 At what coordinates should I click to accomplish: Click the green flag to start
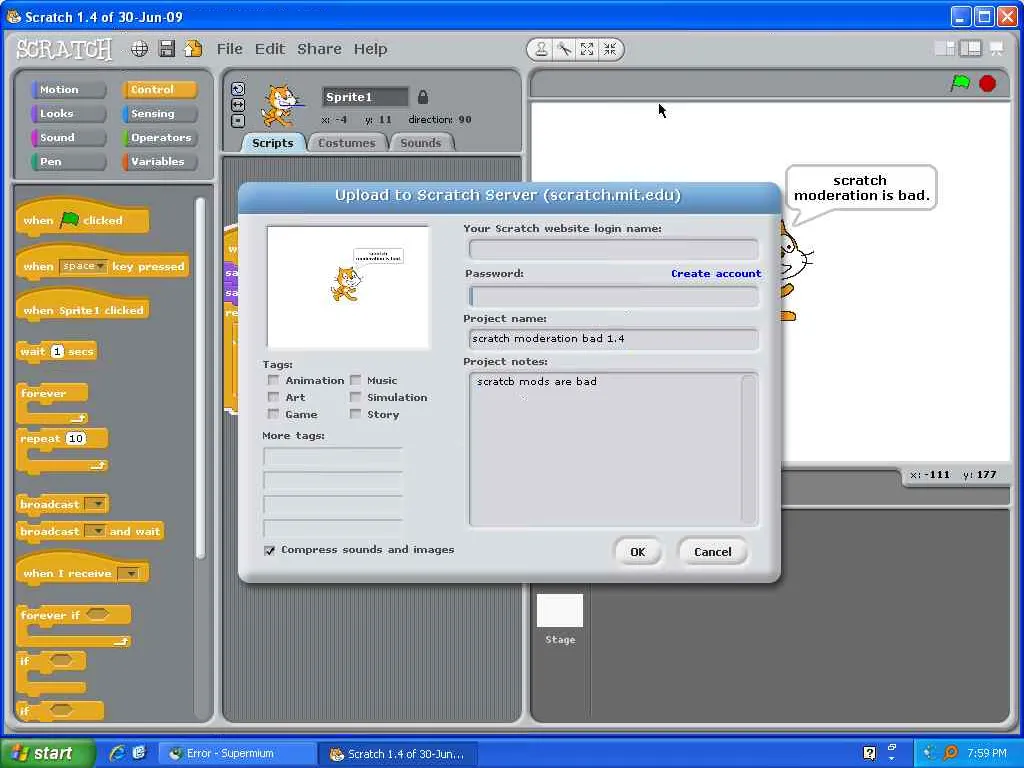click(x=960, y=84)
